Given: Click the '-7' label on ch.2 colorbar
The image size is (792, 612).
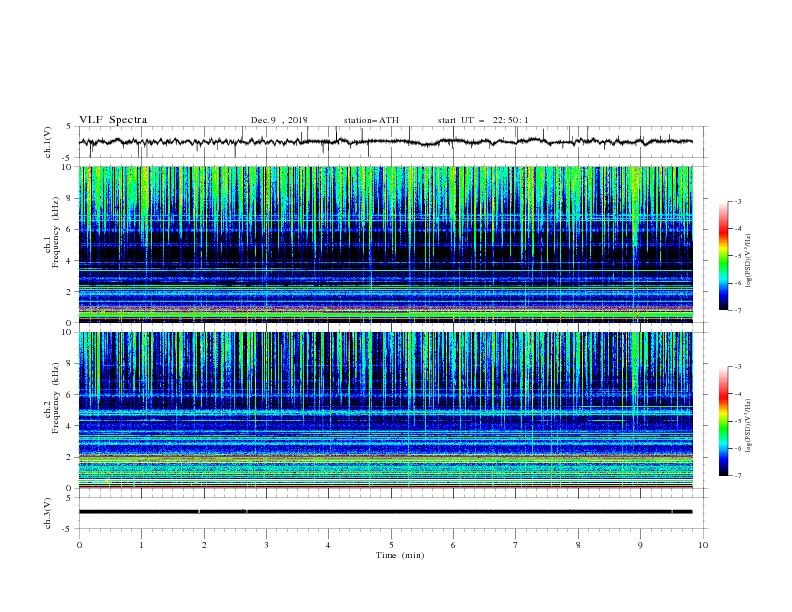Looking at the screenshot, I should [x=737, y=476].
